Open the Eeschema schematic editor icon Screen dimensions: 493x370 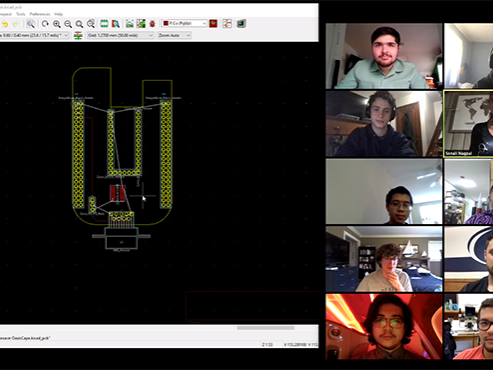coord(227,23)
